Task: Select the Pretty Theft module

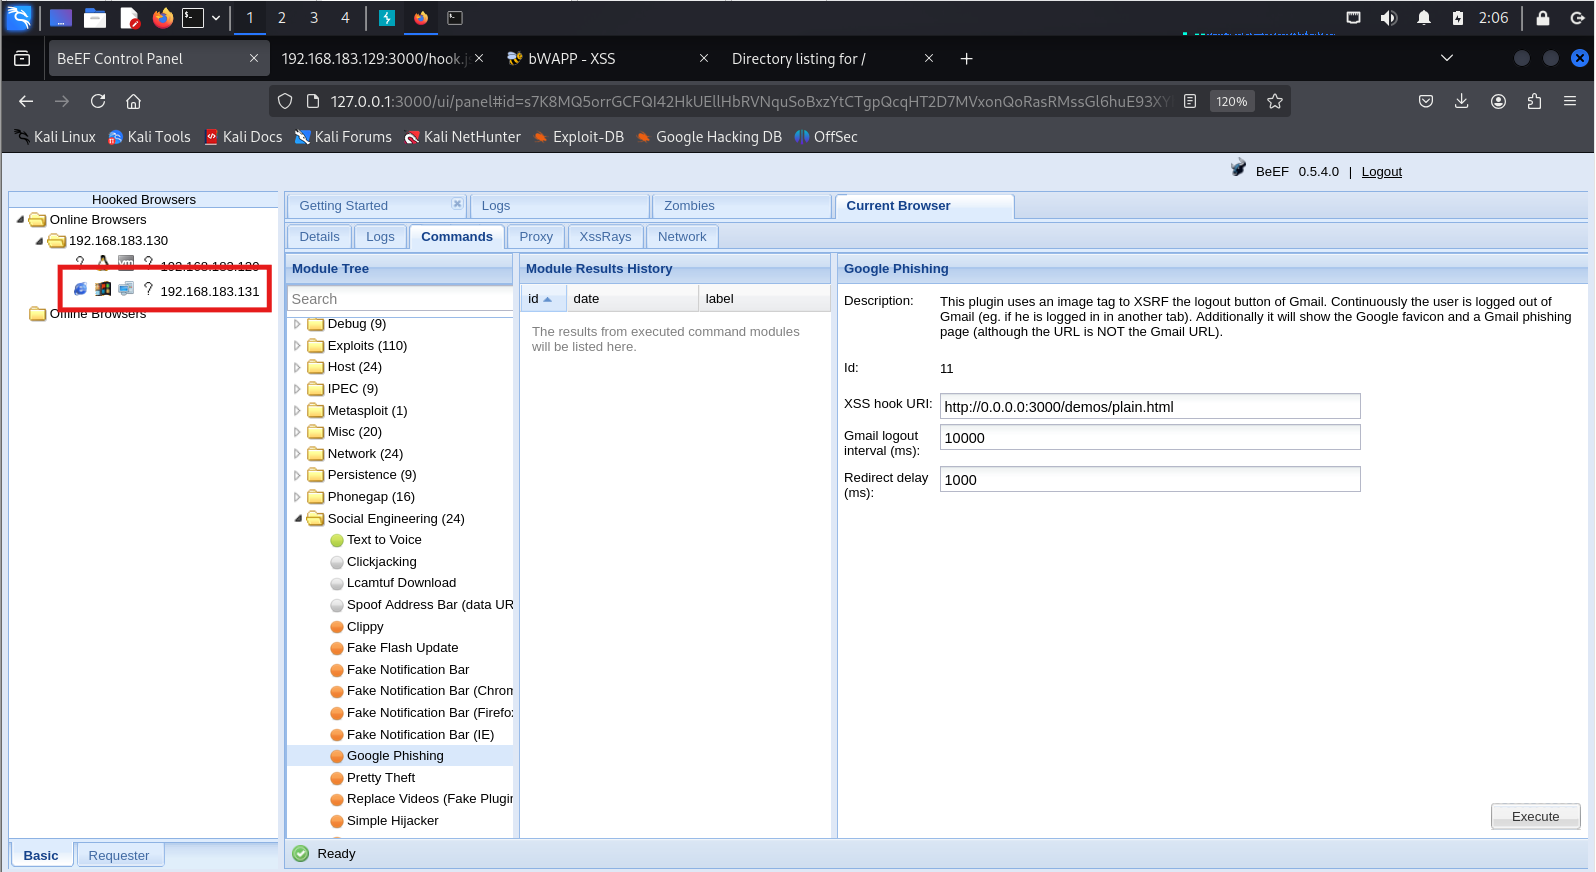Action: [x=381, y=778]
